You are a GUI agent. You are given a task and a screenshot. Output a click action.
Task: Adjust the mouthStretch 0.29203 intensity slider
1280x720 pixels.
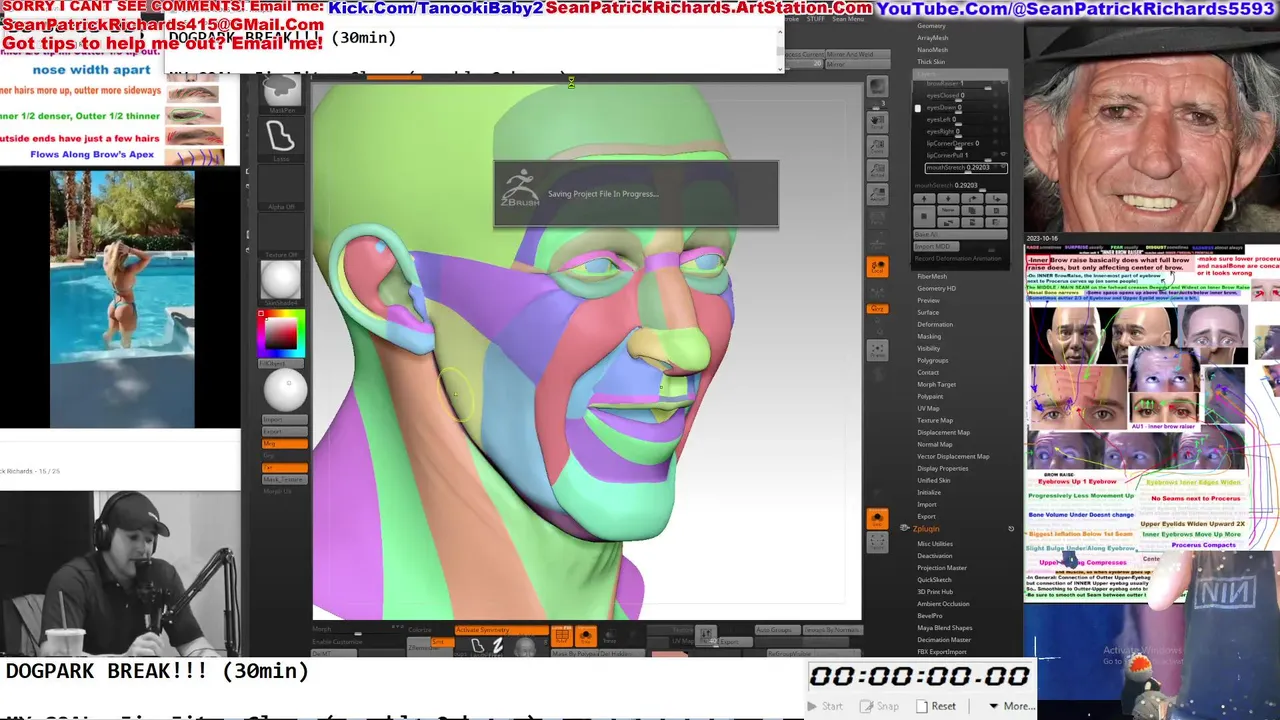pyautogui.click(x=961, y=185)
